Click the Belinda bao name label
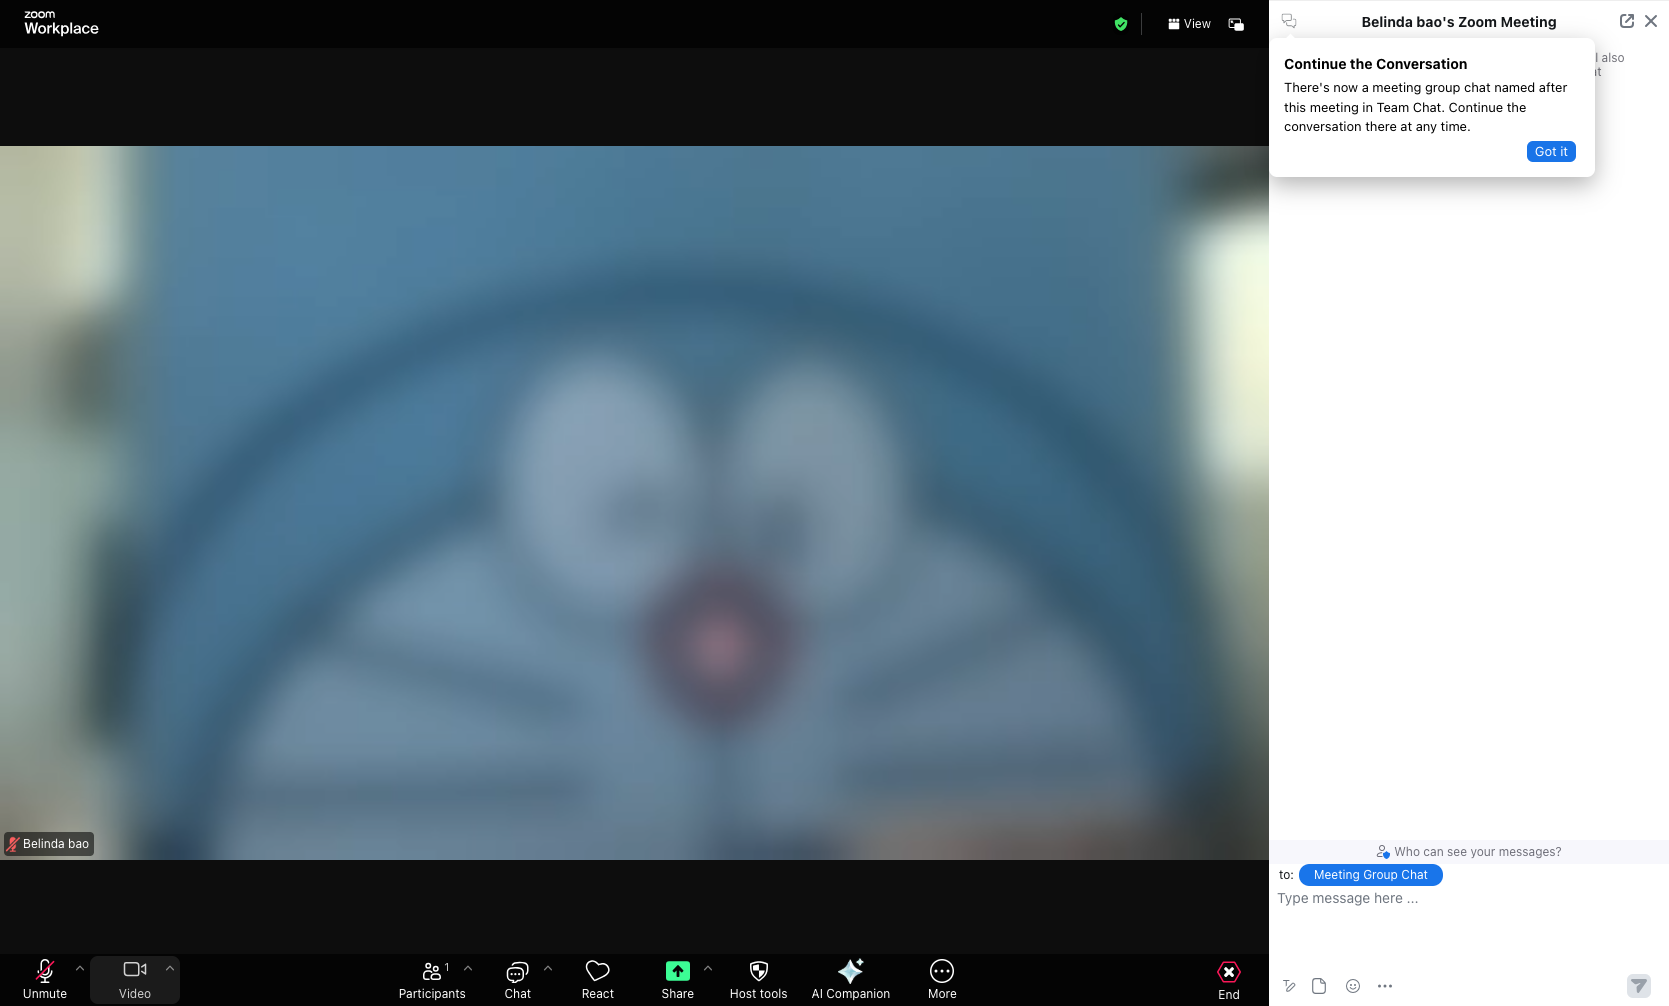The image size is (1669, 1006). (x=49, y=844)
